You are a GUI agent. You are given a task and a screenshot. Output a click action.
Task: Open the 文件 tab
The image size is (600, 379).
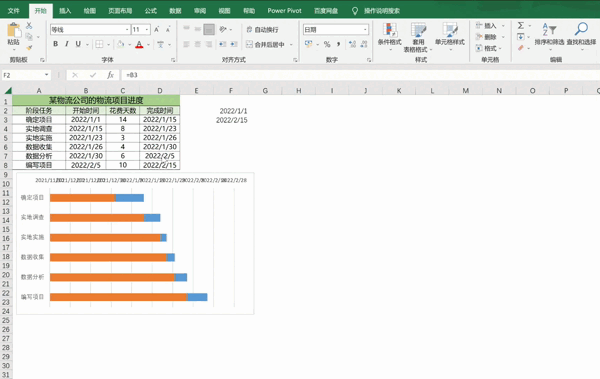coord(14,11)
